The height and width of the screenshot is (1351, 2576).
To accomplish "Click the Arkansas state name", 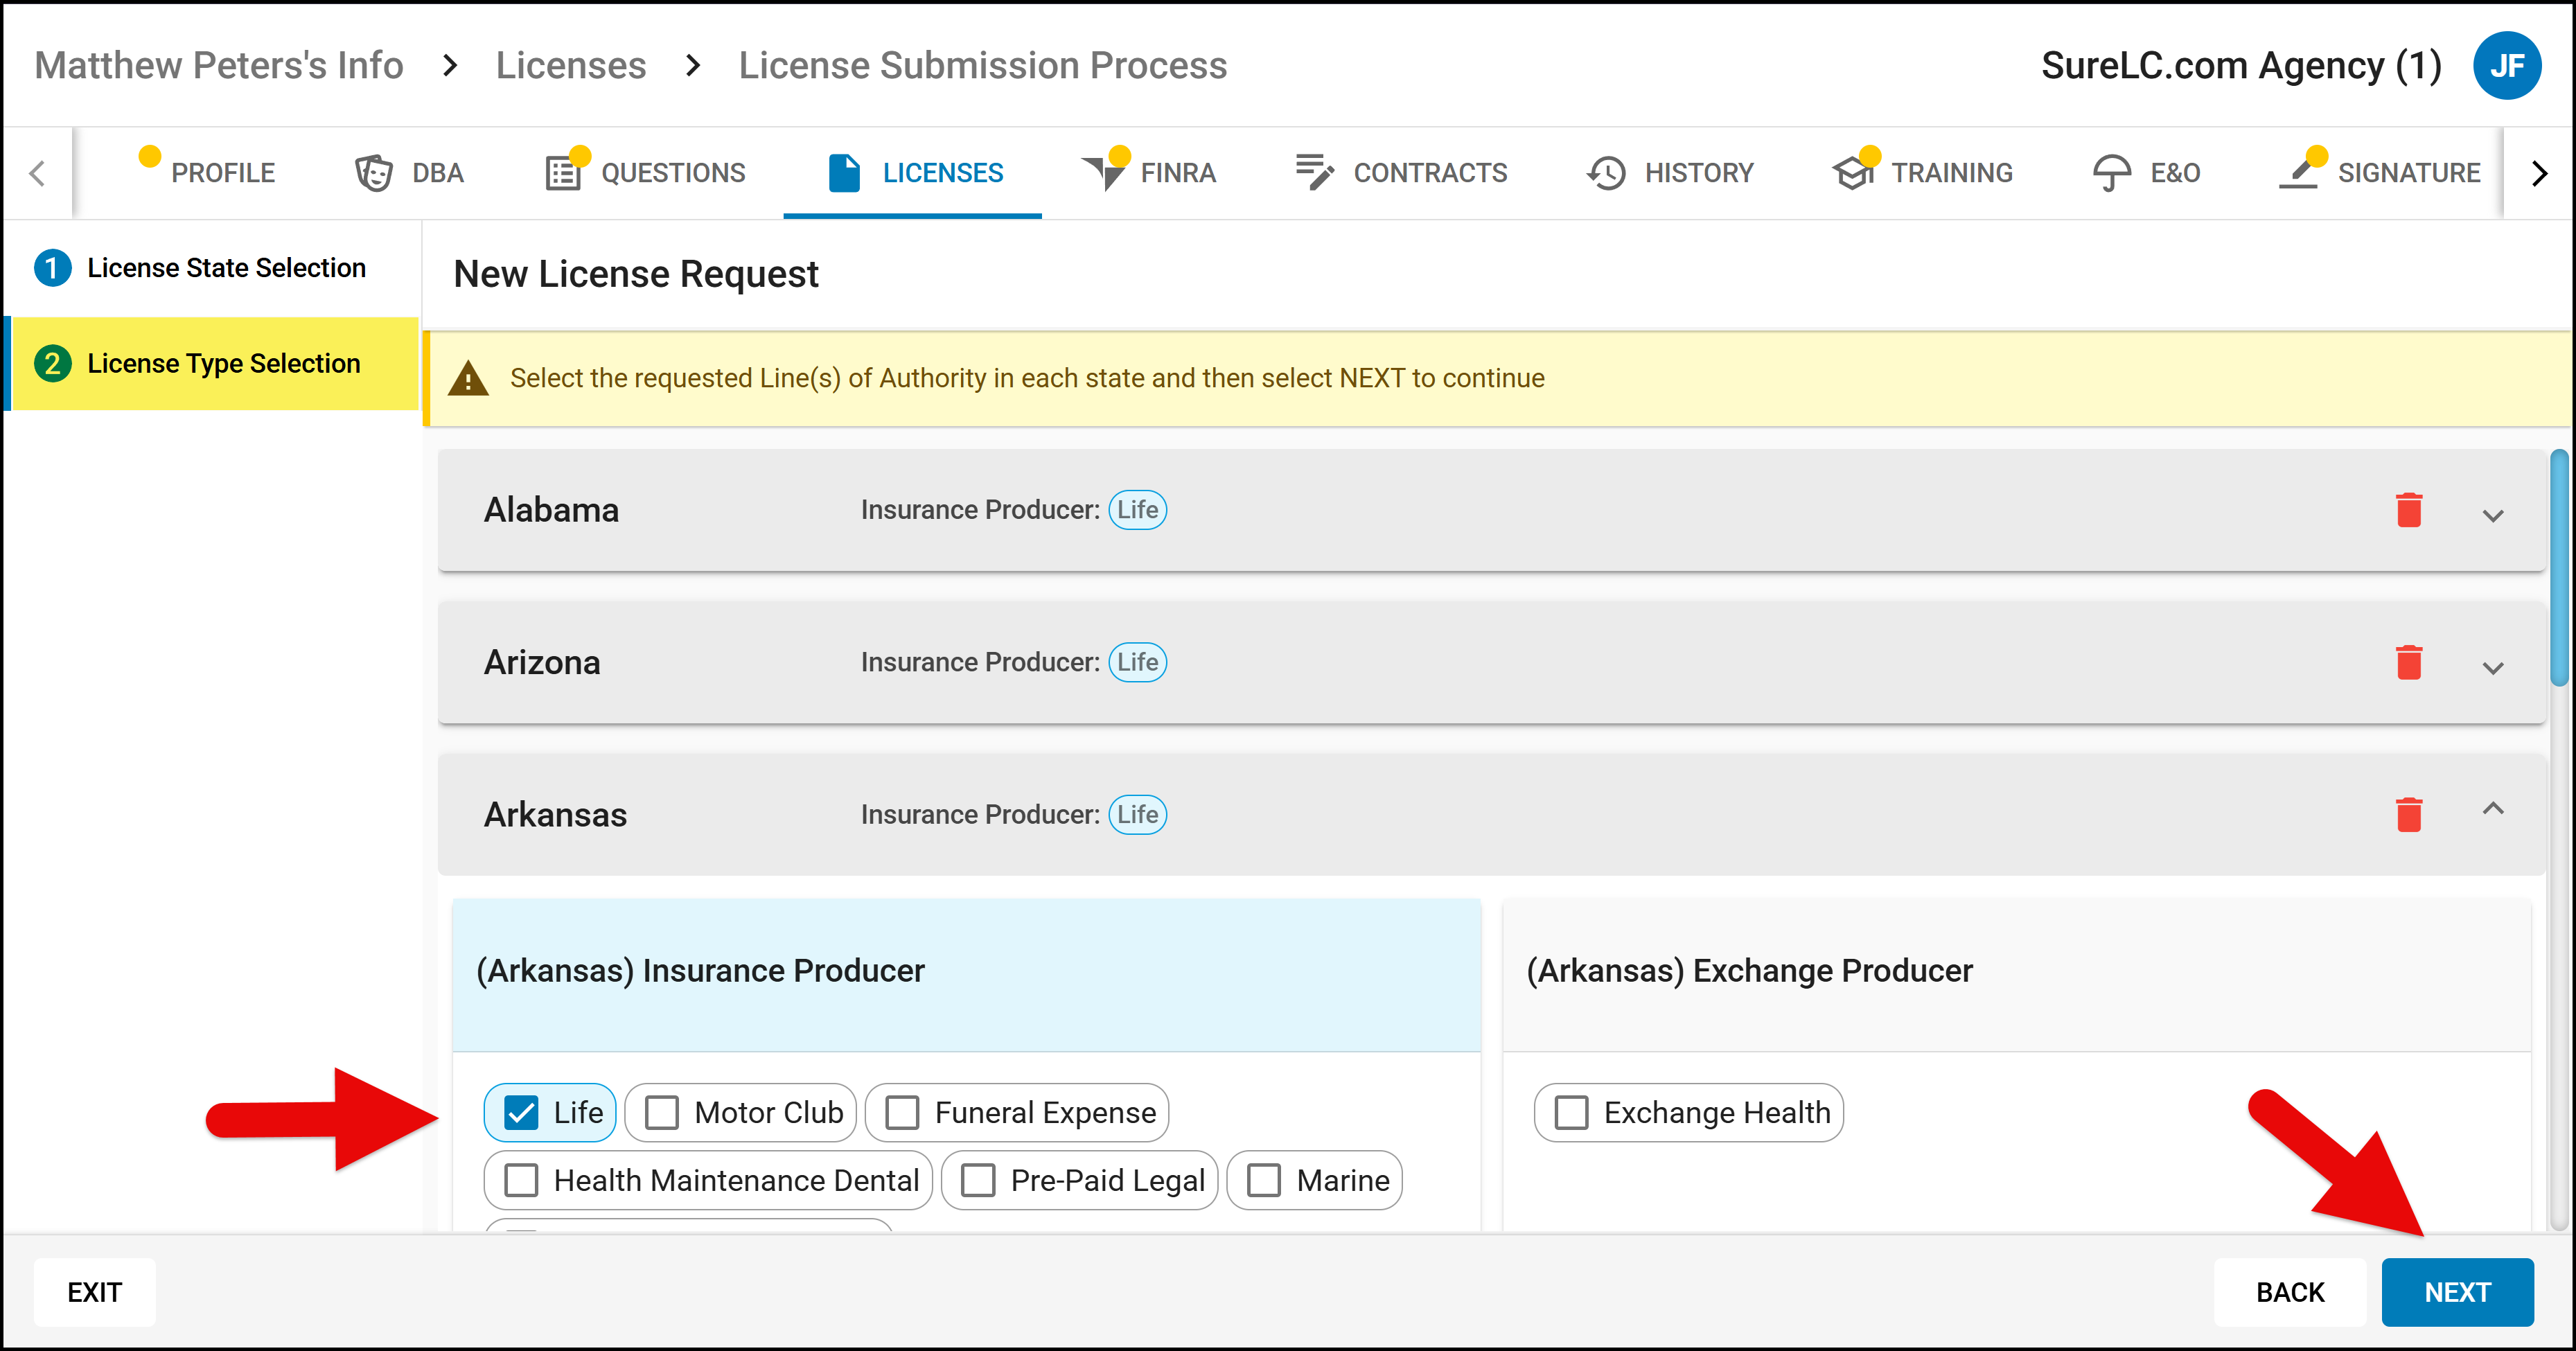I will tap(555, 814).
